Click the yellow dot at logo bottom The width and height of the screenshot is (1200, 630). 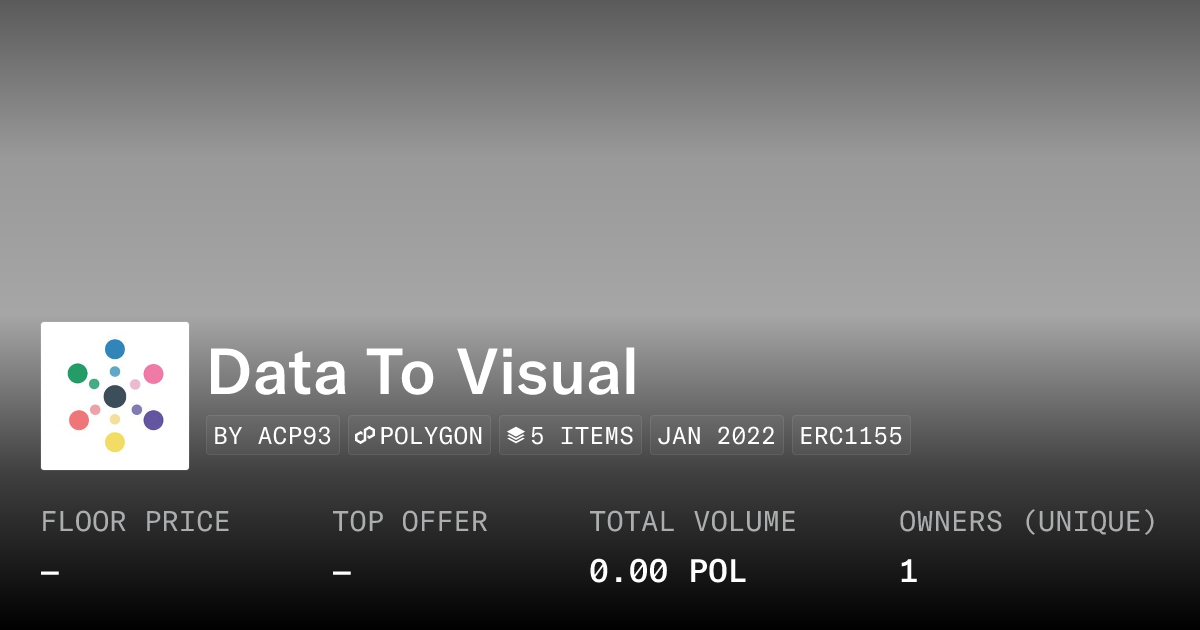115,442
